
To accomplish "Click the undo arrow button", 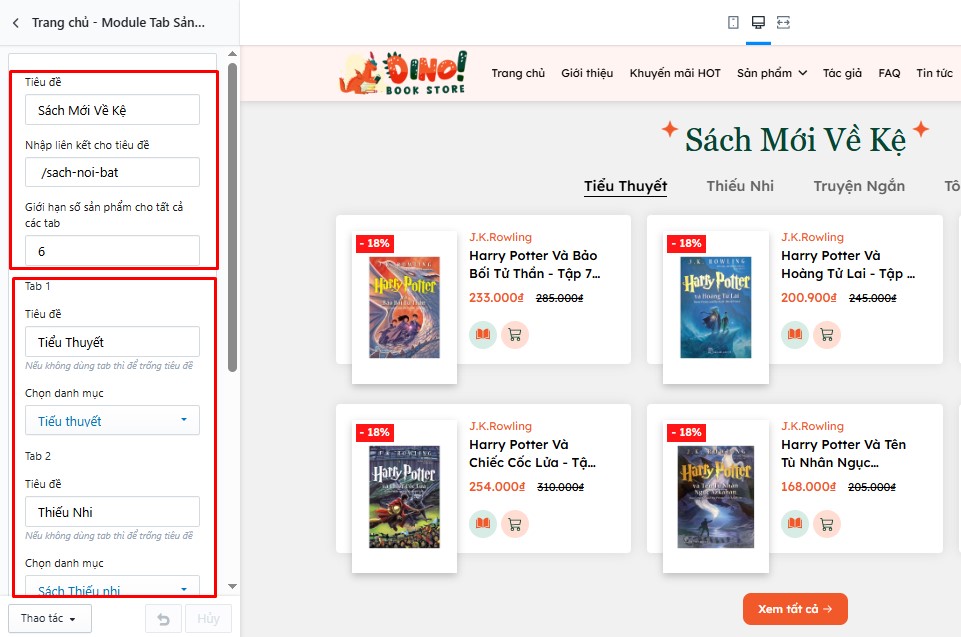I will [x=163, y=619].
